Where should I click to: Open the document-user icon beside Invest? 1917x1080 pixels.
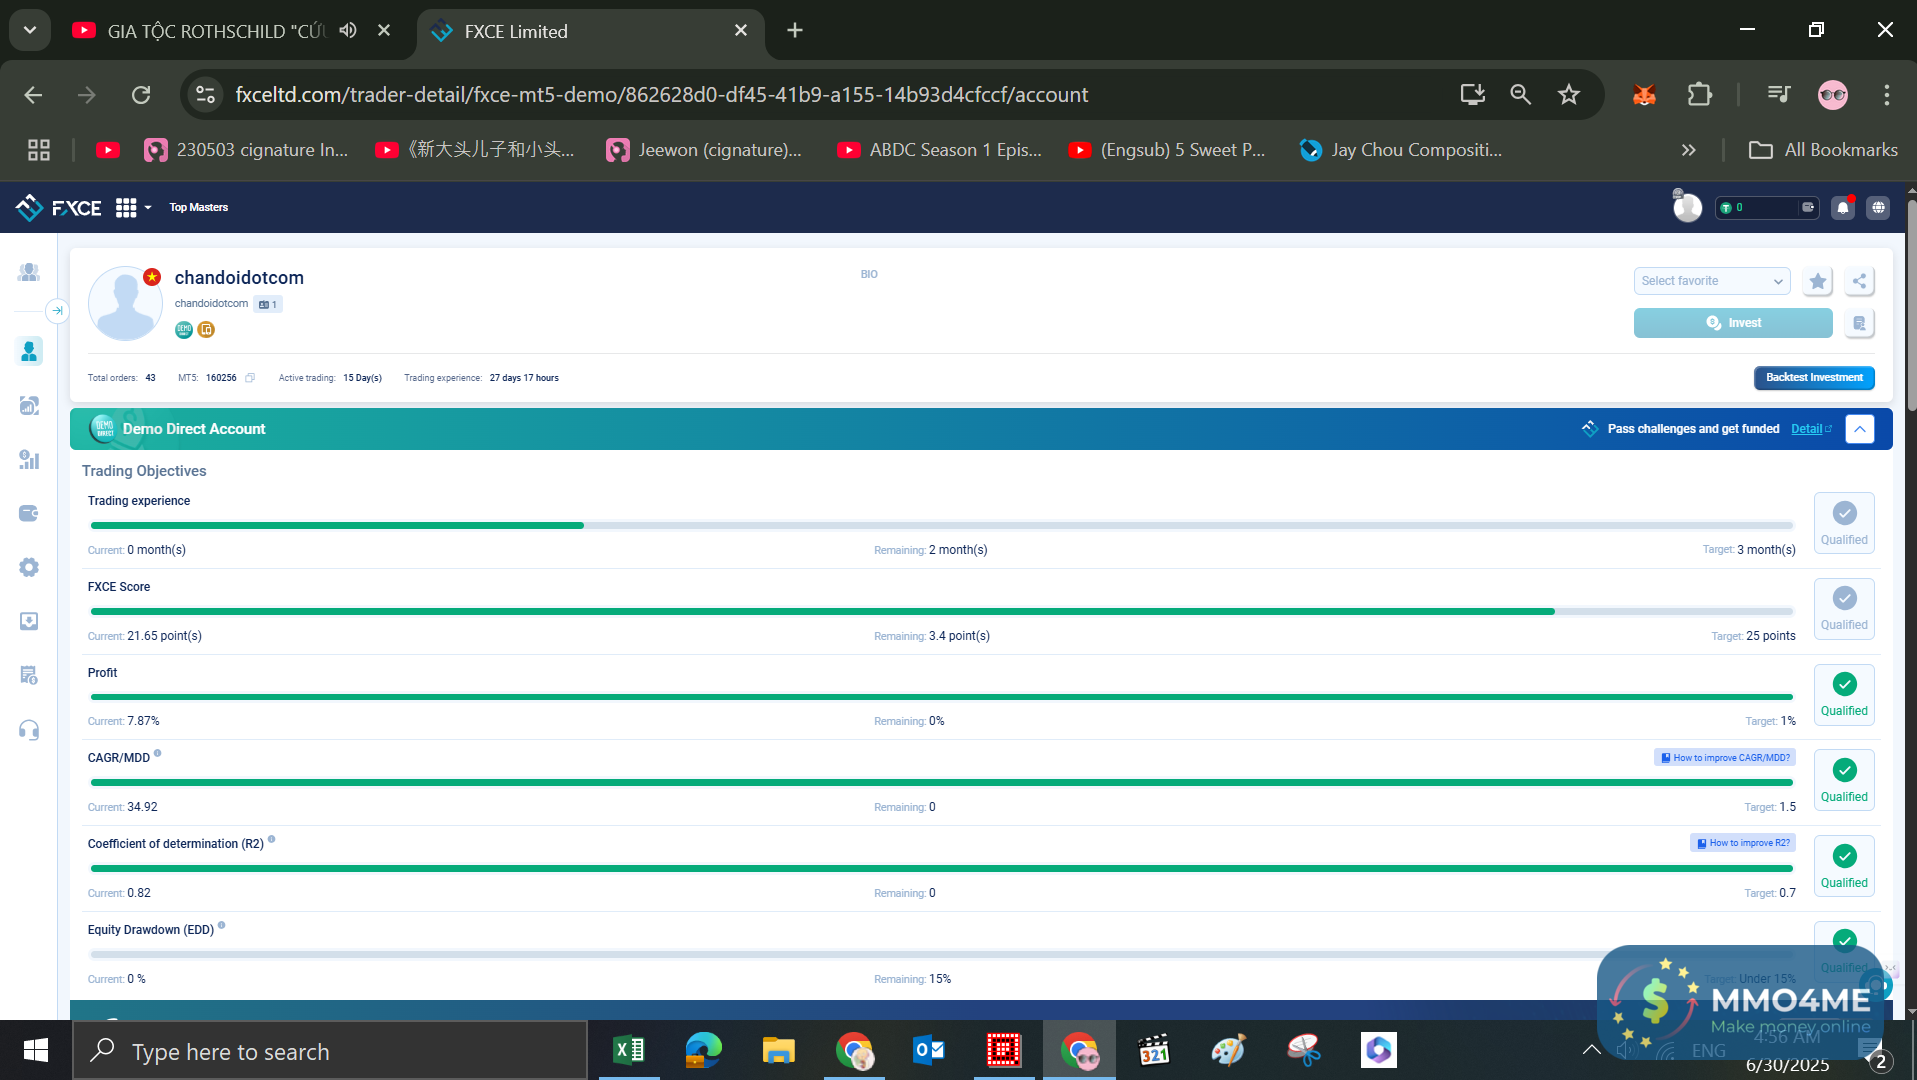[1859, 323]
